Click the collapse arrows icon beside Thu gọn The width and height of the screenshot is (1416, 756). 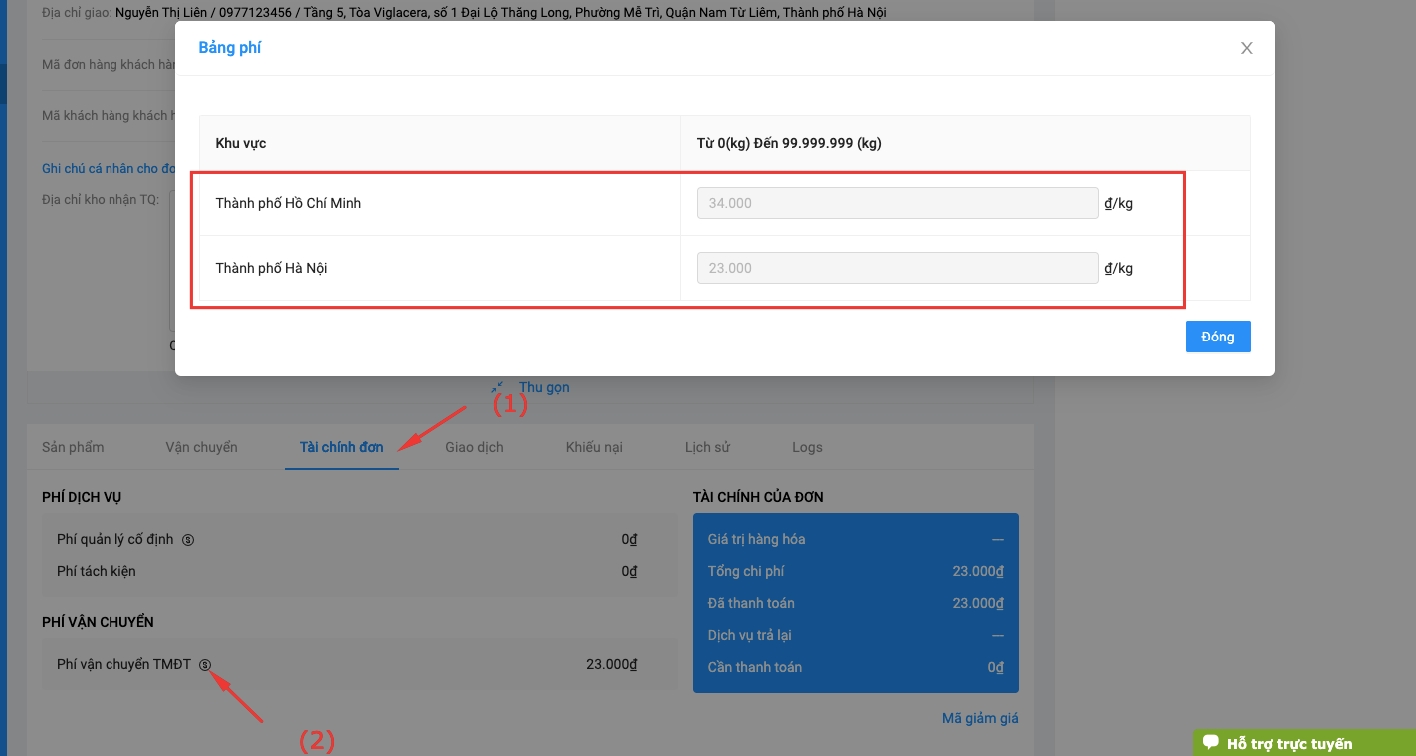click(498, 387)
